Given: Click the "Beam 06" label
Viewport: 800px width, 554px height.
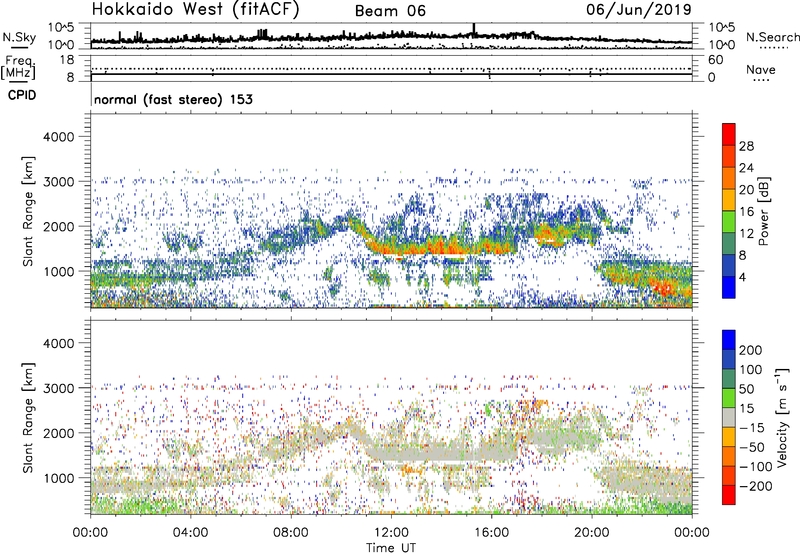Looking at the screenshot, I should (390, 11).
